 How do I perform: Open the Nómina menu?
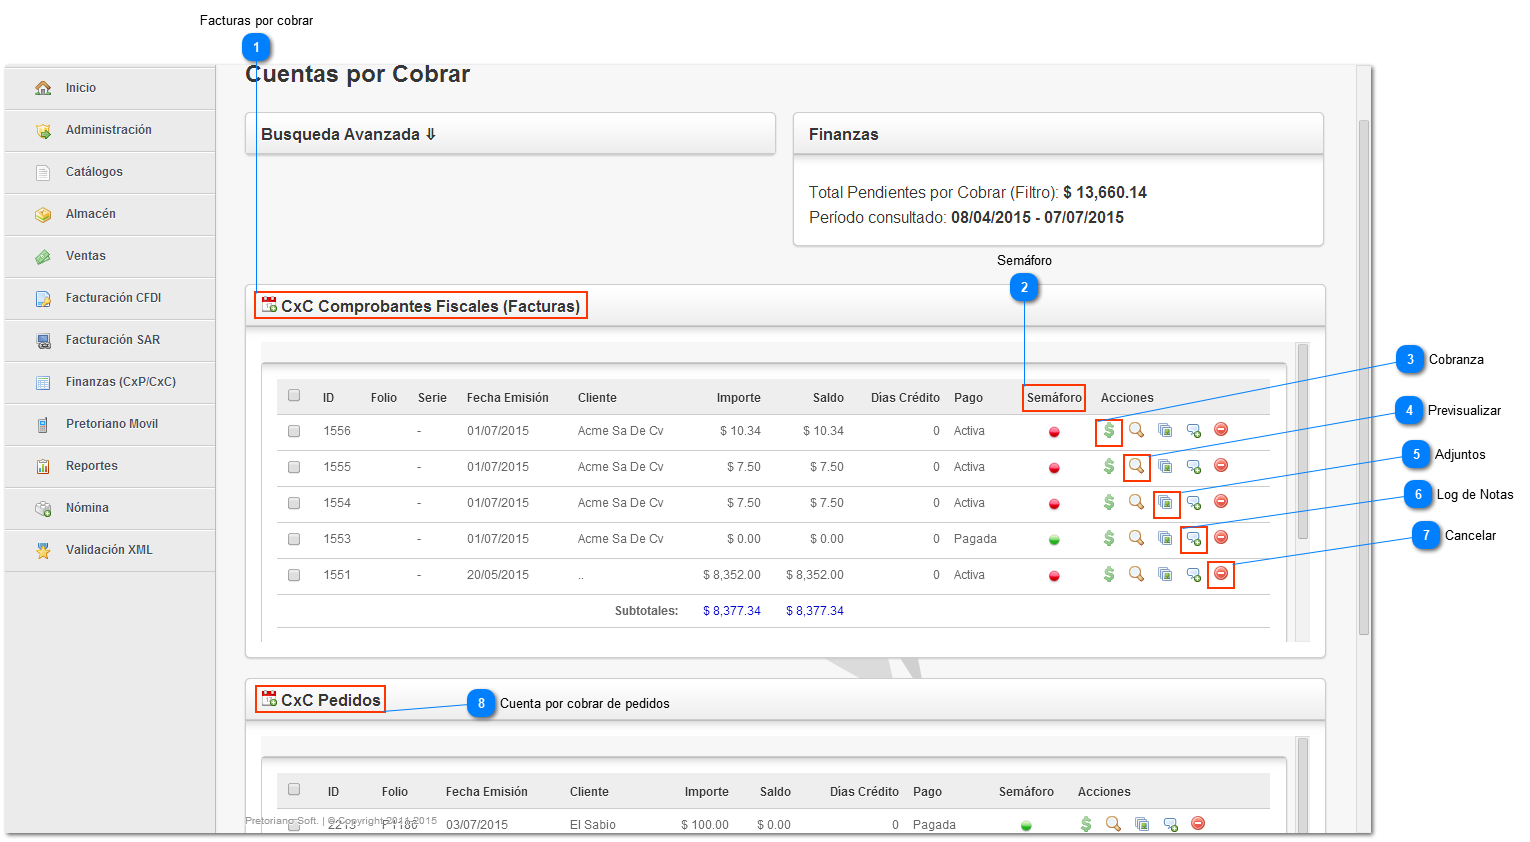click(x=110, y=508)
